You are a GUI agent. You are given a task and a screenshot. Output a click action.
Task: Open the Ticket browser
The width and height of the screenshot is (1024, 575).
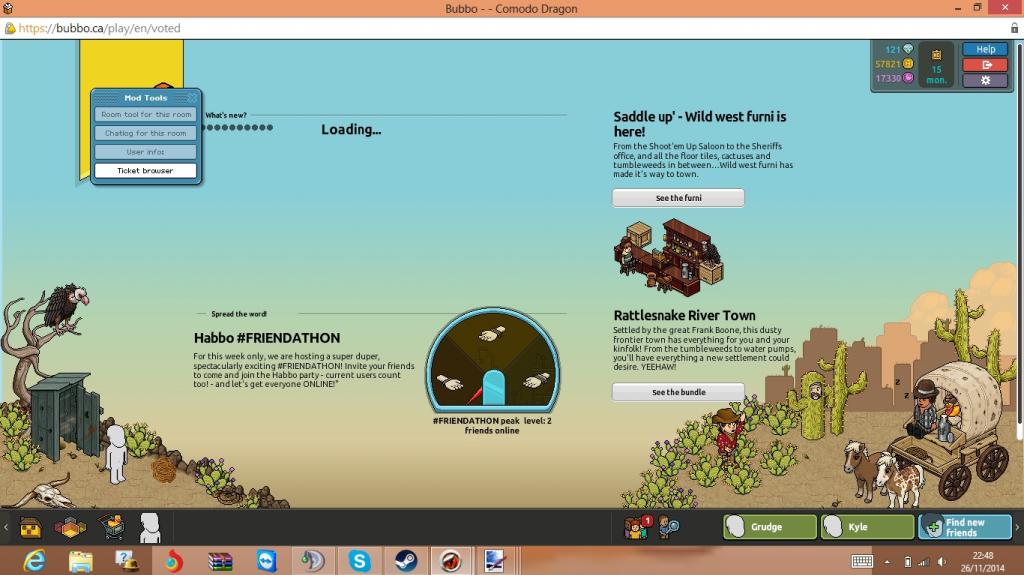tap(146, 171)
